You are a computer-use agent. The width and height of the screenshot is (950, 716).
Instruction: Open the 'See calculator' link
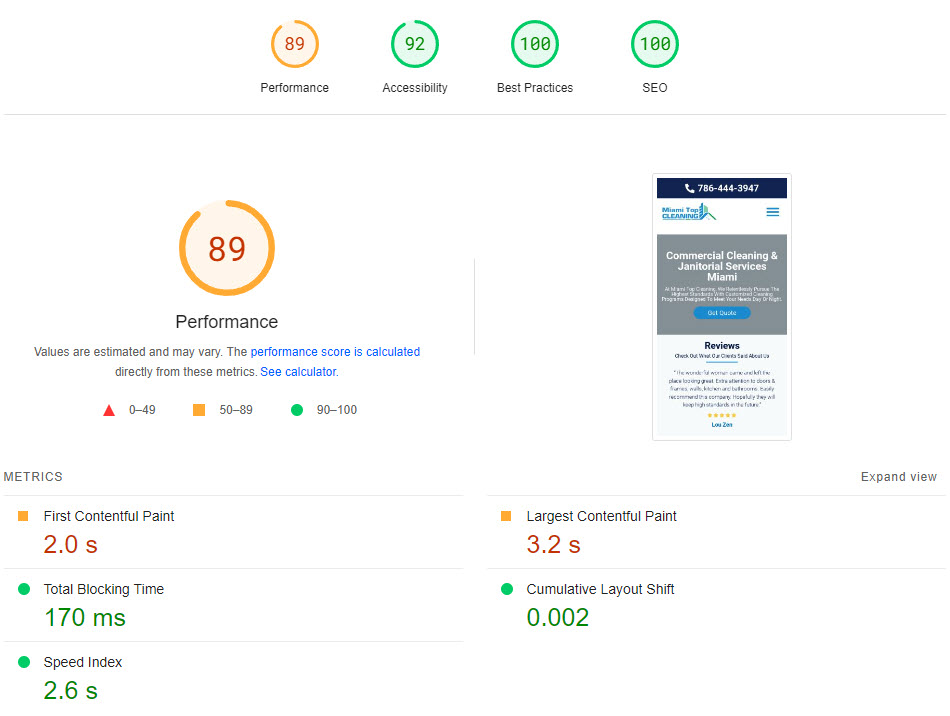point(298,372)
